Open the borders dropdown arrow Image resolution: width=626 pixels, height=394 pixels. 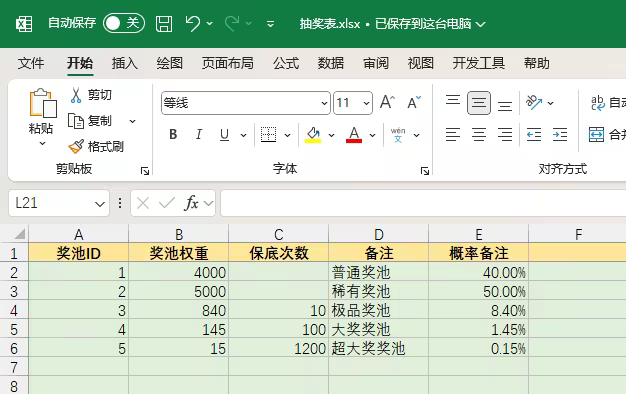click(287, 135)
